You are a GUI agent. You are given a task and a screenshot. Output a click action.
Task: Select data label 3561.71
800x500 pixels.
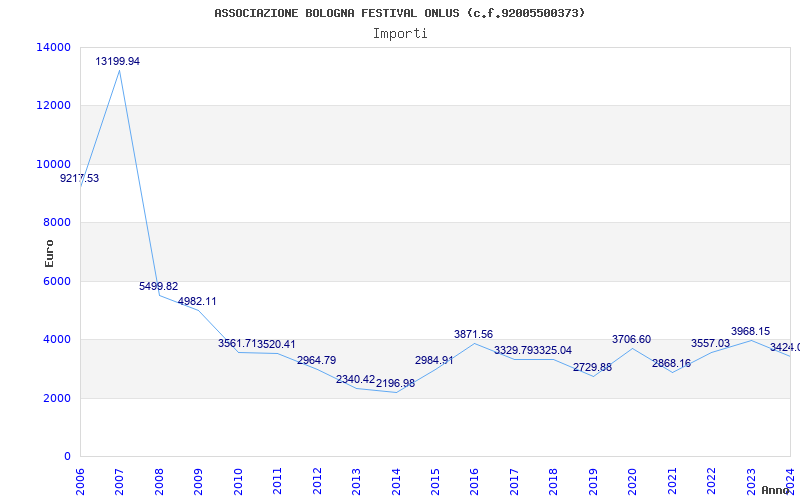point(237,343)
